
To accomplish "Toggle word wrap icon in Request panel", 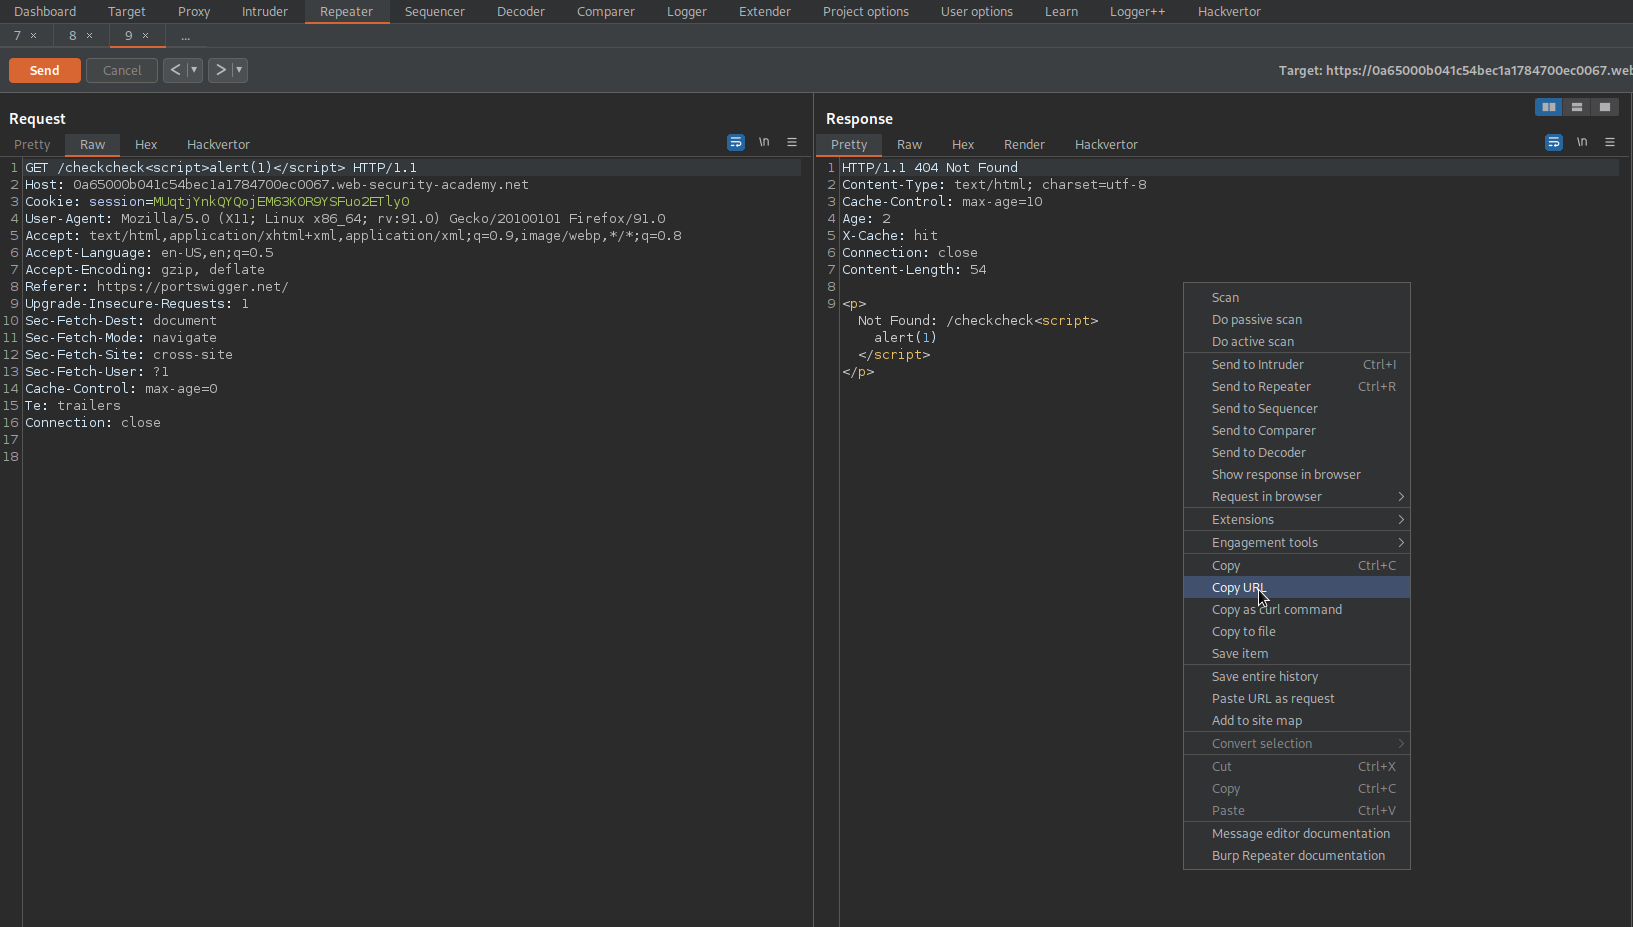I will point(736,143).
